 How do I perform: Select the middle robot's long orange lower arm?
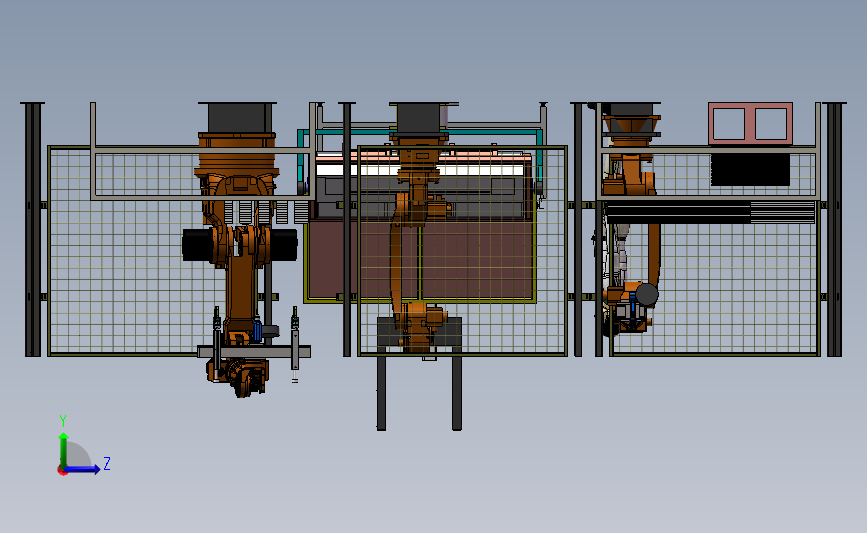coord(398,260)
